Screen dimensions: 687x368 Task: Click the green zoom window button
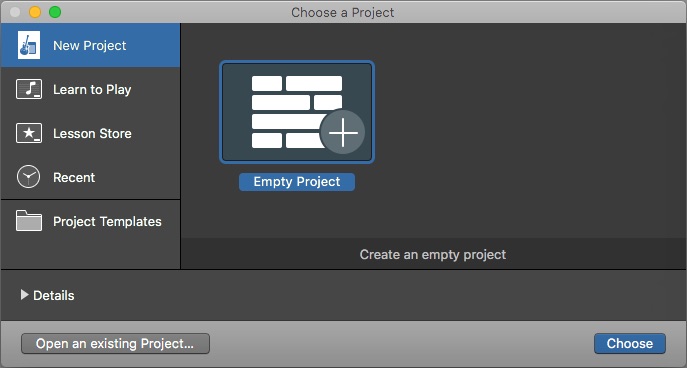pyautogui.click(x=55, y=12)
